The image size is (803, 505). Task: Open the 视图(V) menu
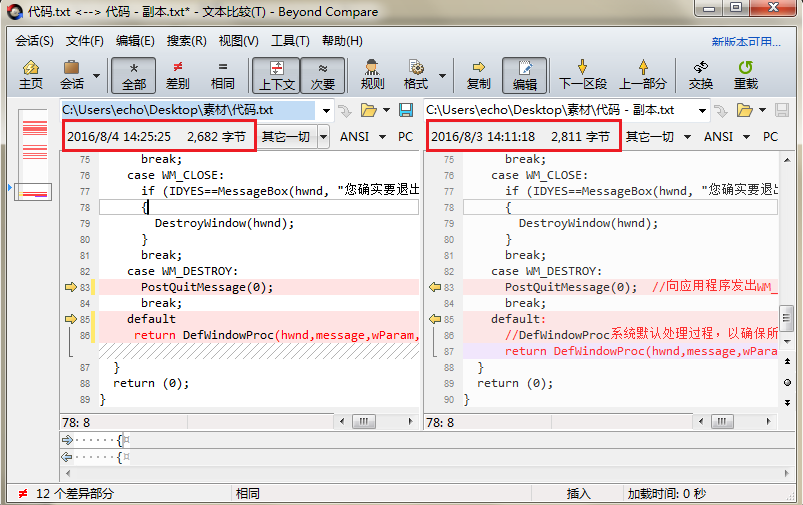click(x=239, y=41)
